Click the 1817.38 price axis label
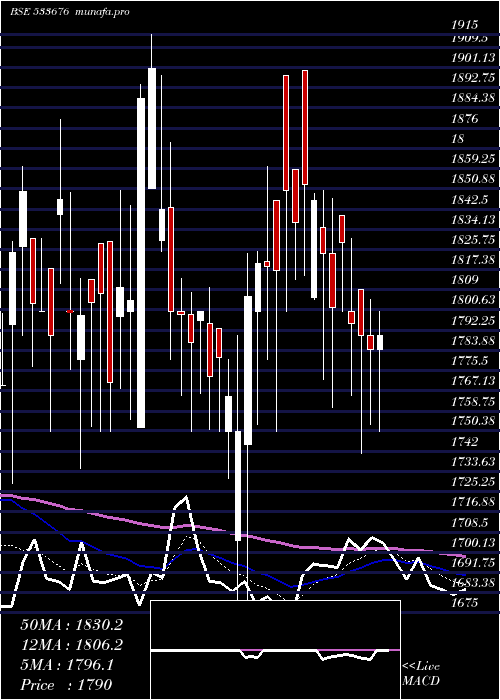The height and width of the screenshot is (700, 500). pos(473,260)
